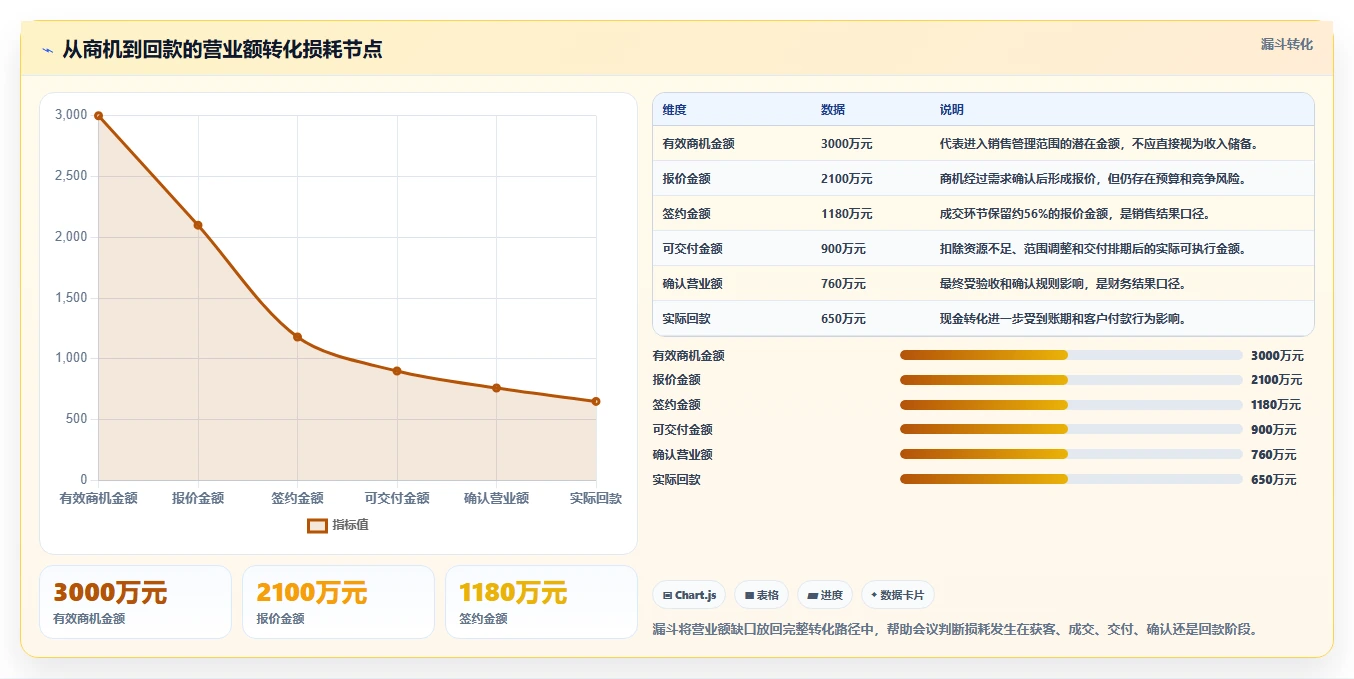Click the 650万元 value beside 实际回款 bar
1354x679 pixels.
pyautogui.click(x=1273, y=480)
